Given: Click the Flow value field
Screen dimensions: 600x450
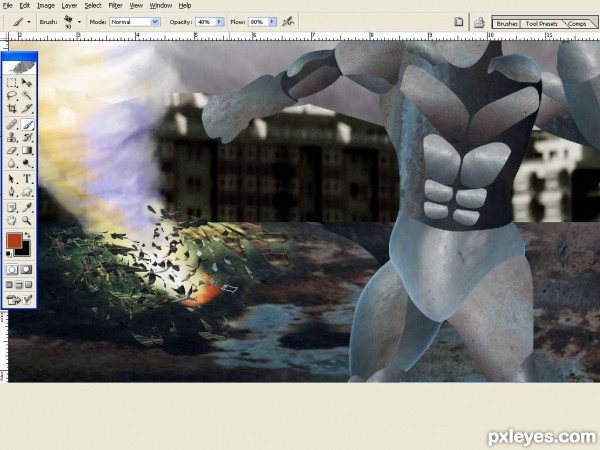Looking at the screenshot, I should (258, 22).
